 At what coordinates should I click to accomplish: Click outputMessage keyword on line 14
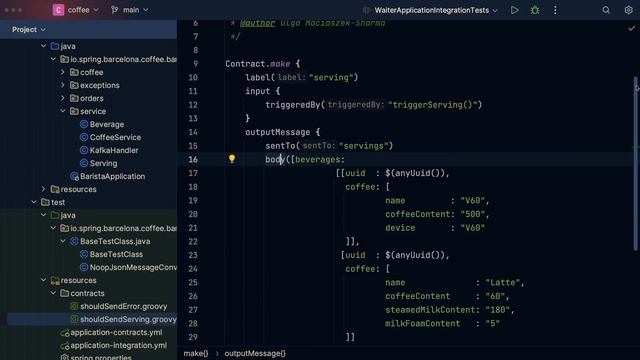278,132
